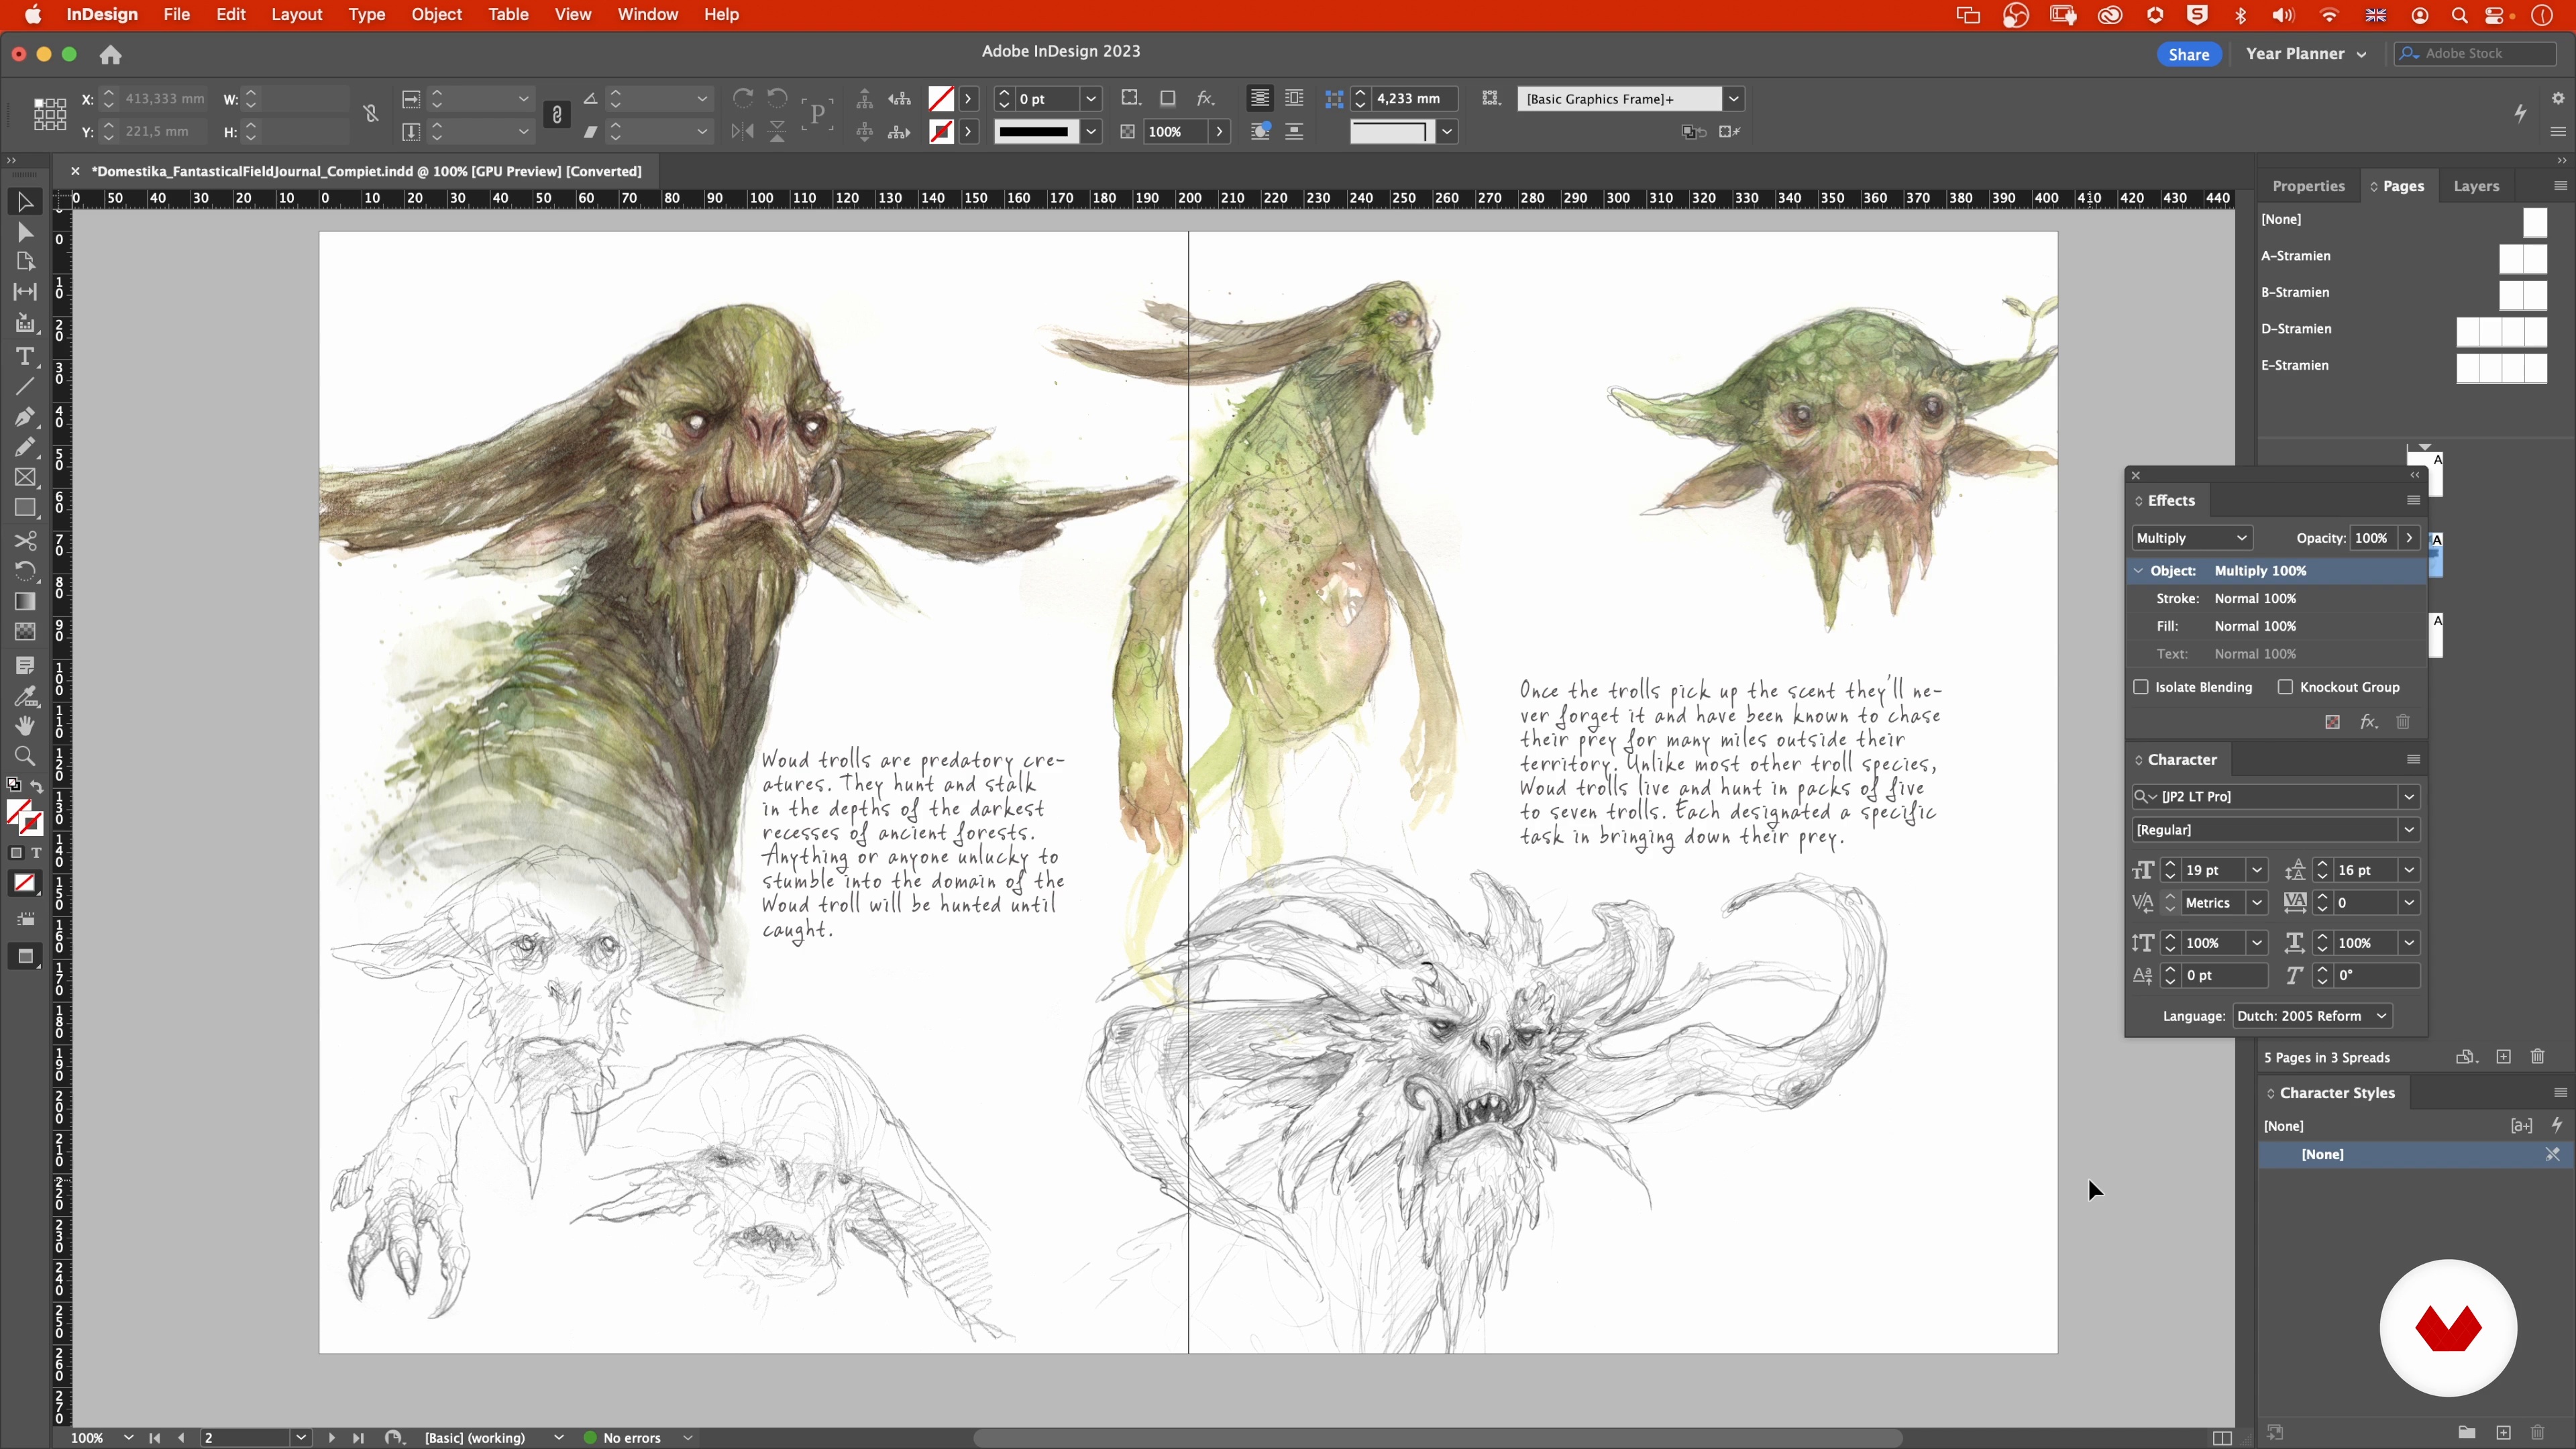Select the Note tool
This screenshot has width=2576, height=1449.
[25, 665]
